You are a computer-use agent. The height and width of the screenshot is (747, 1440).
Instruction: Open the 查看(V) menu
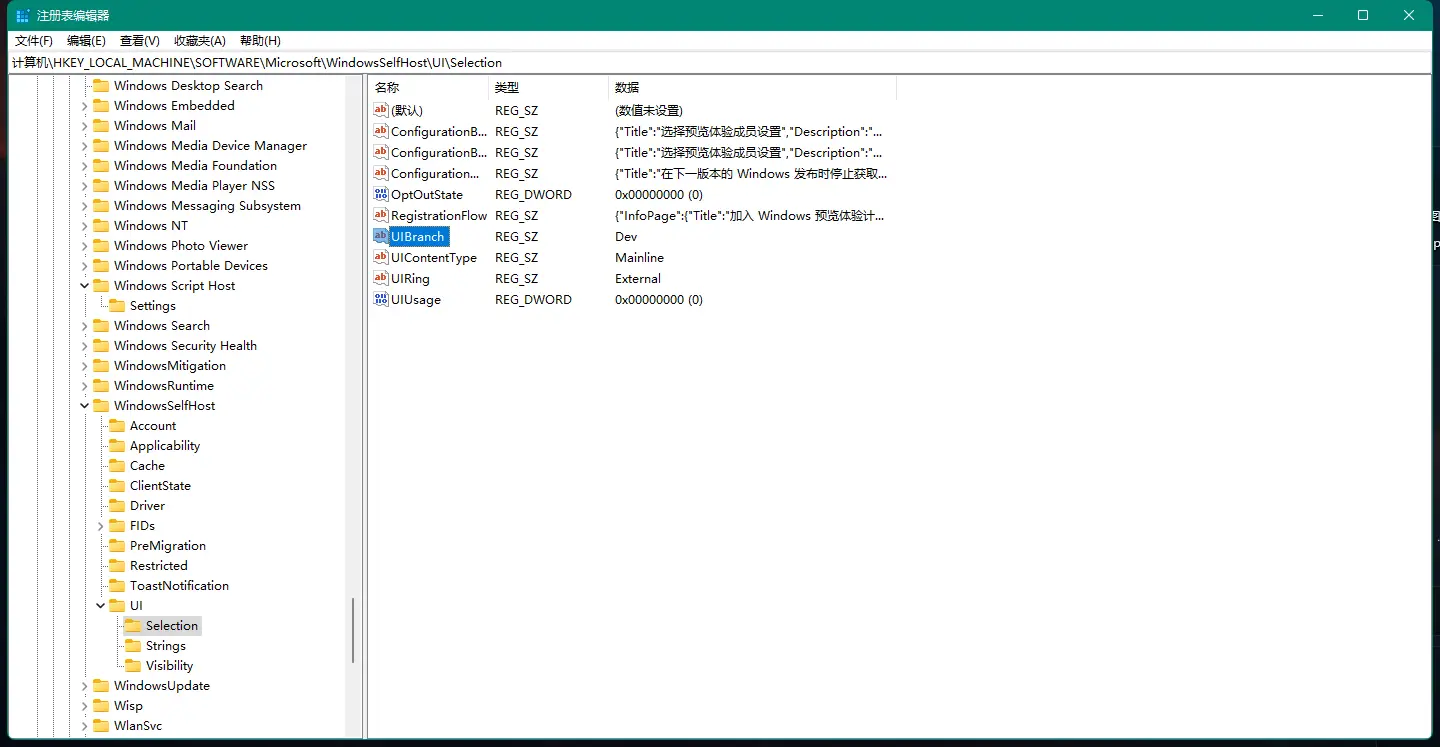(x=140, y=41)
